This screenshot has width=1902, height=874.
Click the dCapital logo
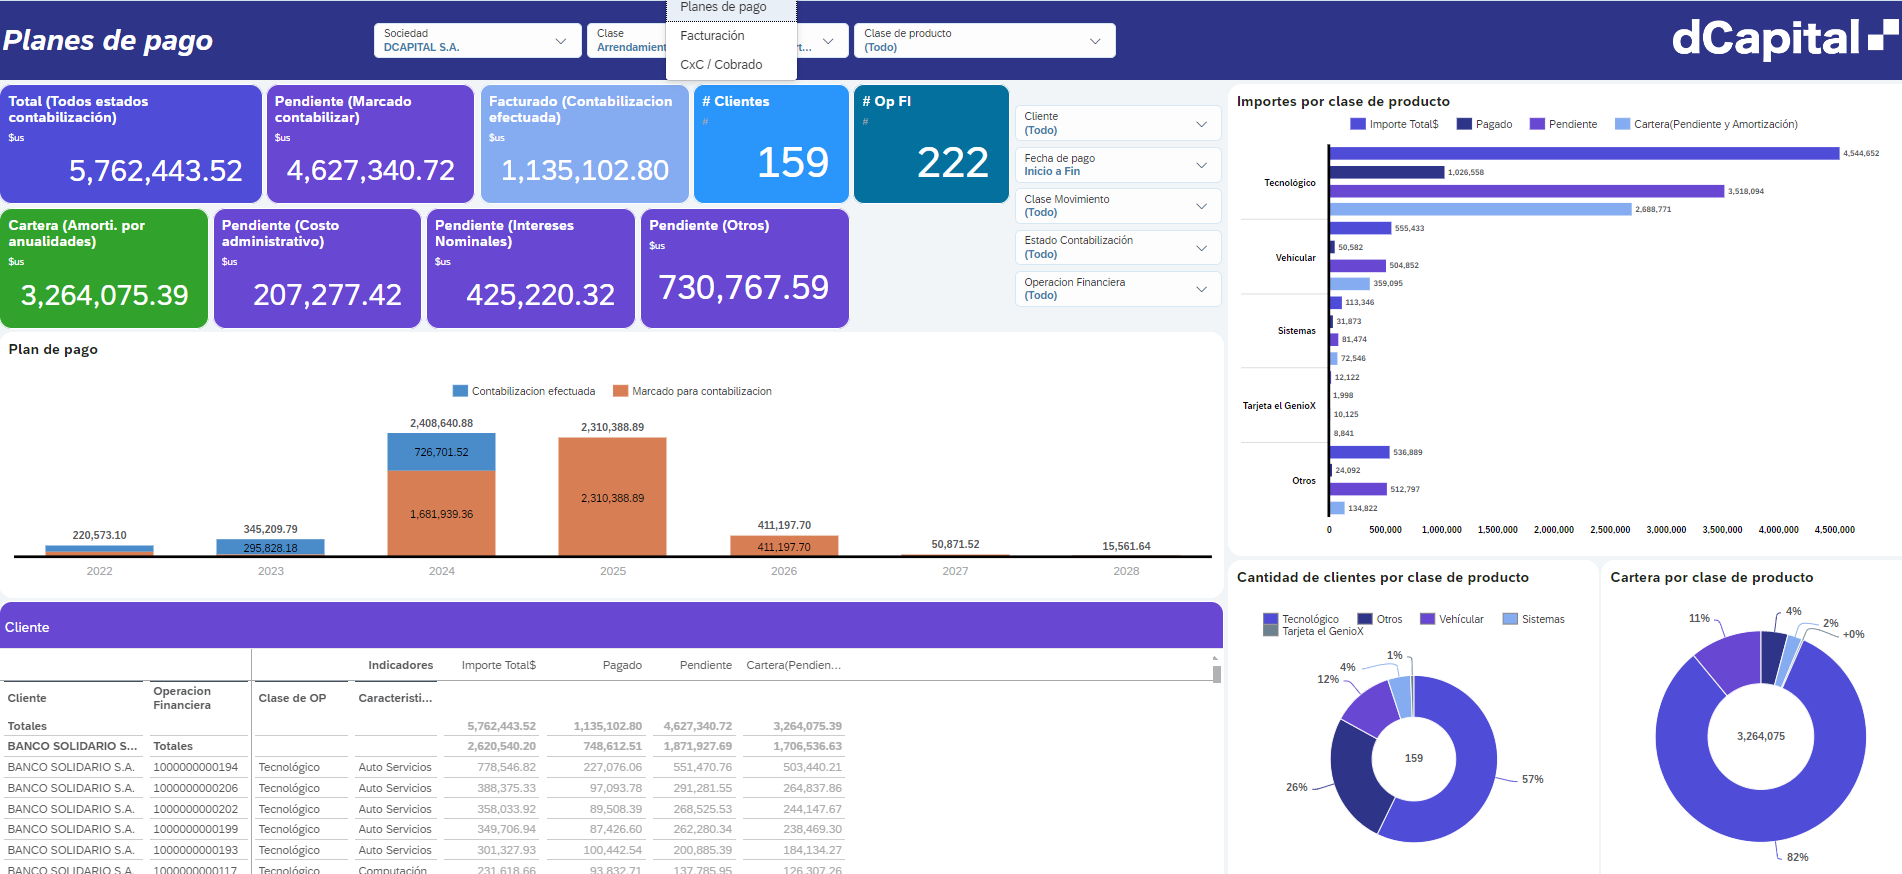pyautogui.click(x=1784, y=39)
